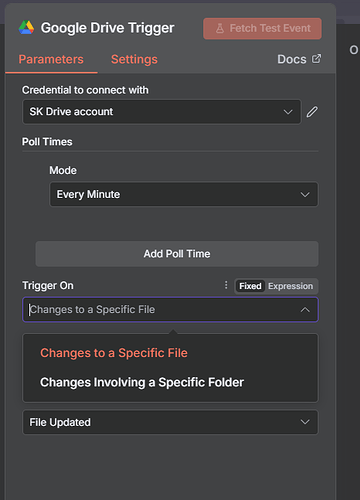Choose Changes Involving a Specific Folder option
The image size is (360, 500).
(142, 382)
